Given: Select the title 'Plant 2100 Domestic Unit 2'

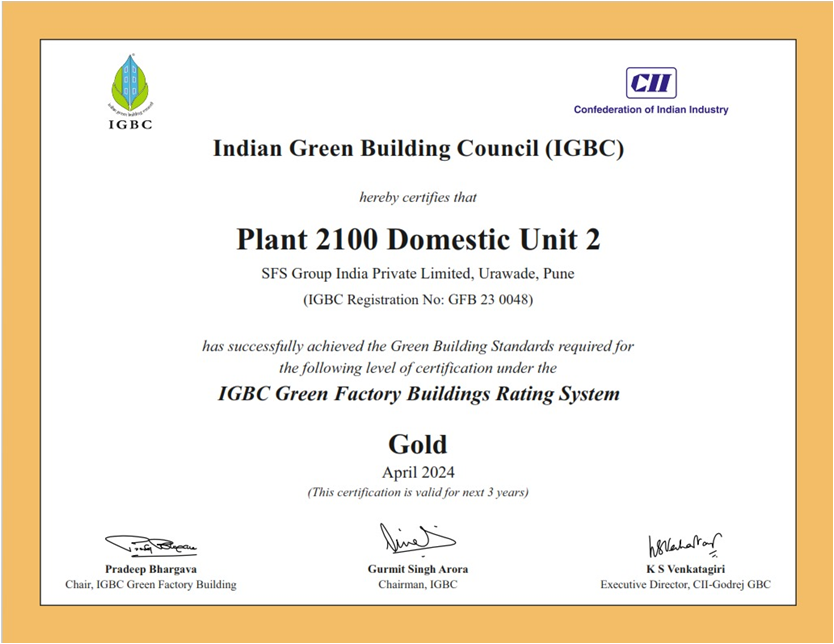Looking at the screenshot, I should click(418, 239).
